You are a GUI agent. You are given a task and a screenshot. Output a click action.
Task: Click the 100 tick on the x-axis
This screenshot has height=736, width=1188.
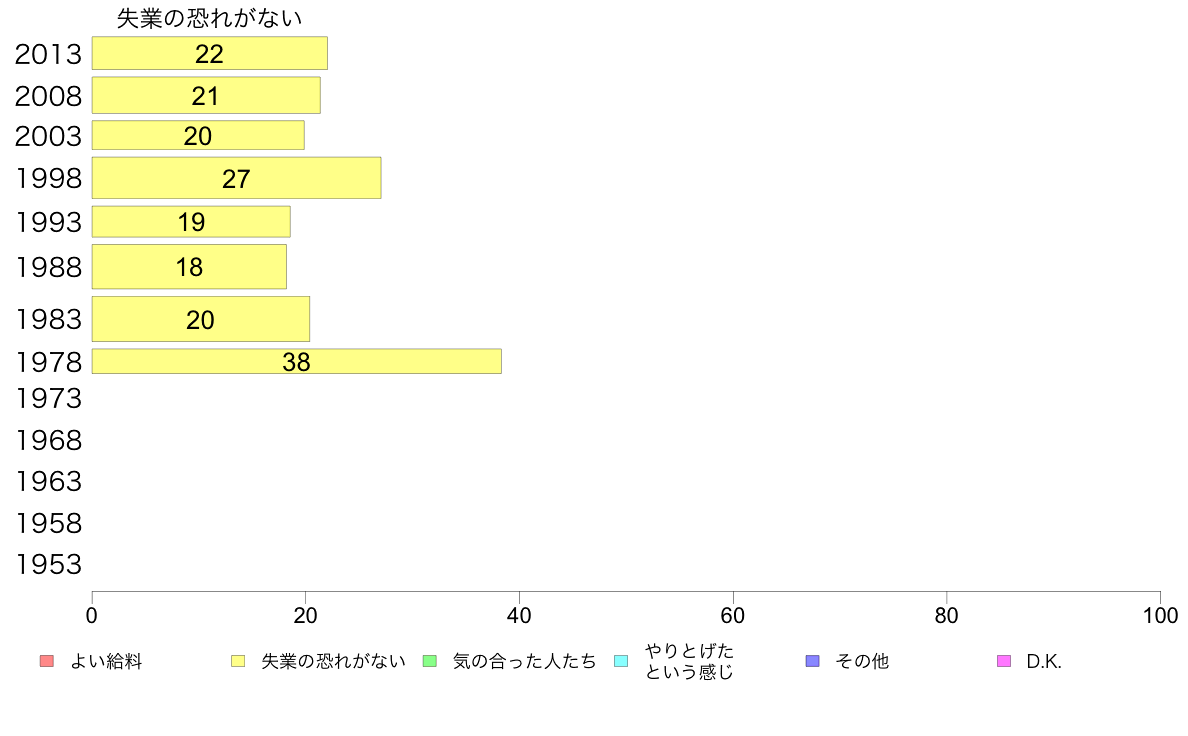1160,615
